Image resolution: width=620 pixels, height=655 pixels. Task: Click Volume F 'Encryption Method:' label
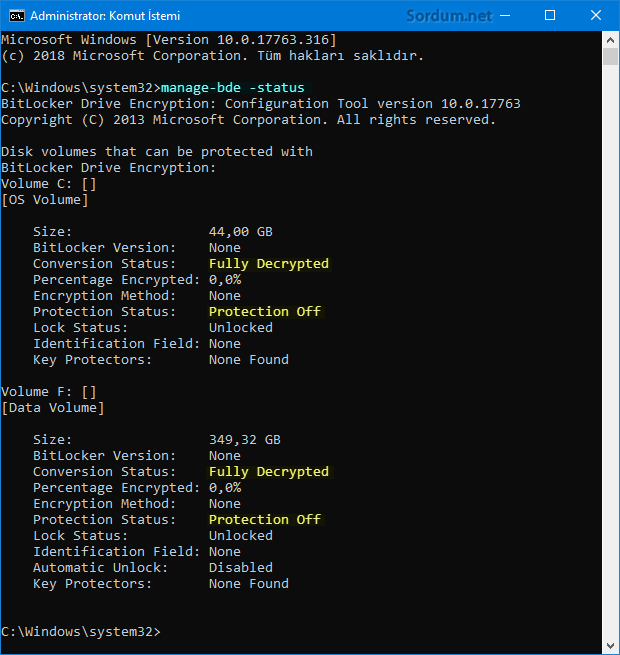(104, 504)
